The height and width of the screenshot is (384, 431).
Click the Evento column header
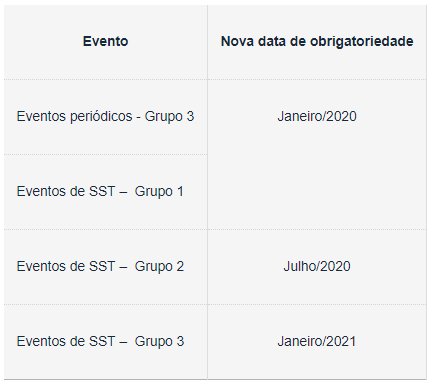tap(105, 42)
